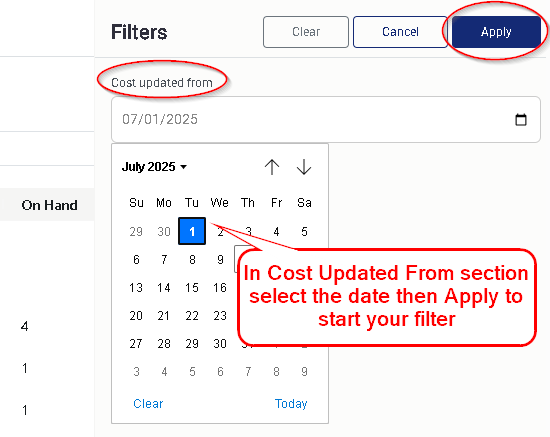This screenshot has height=437, width=550.
Task: Click the Apply filters button
Action: tap(496, 32)
